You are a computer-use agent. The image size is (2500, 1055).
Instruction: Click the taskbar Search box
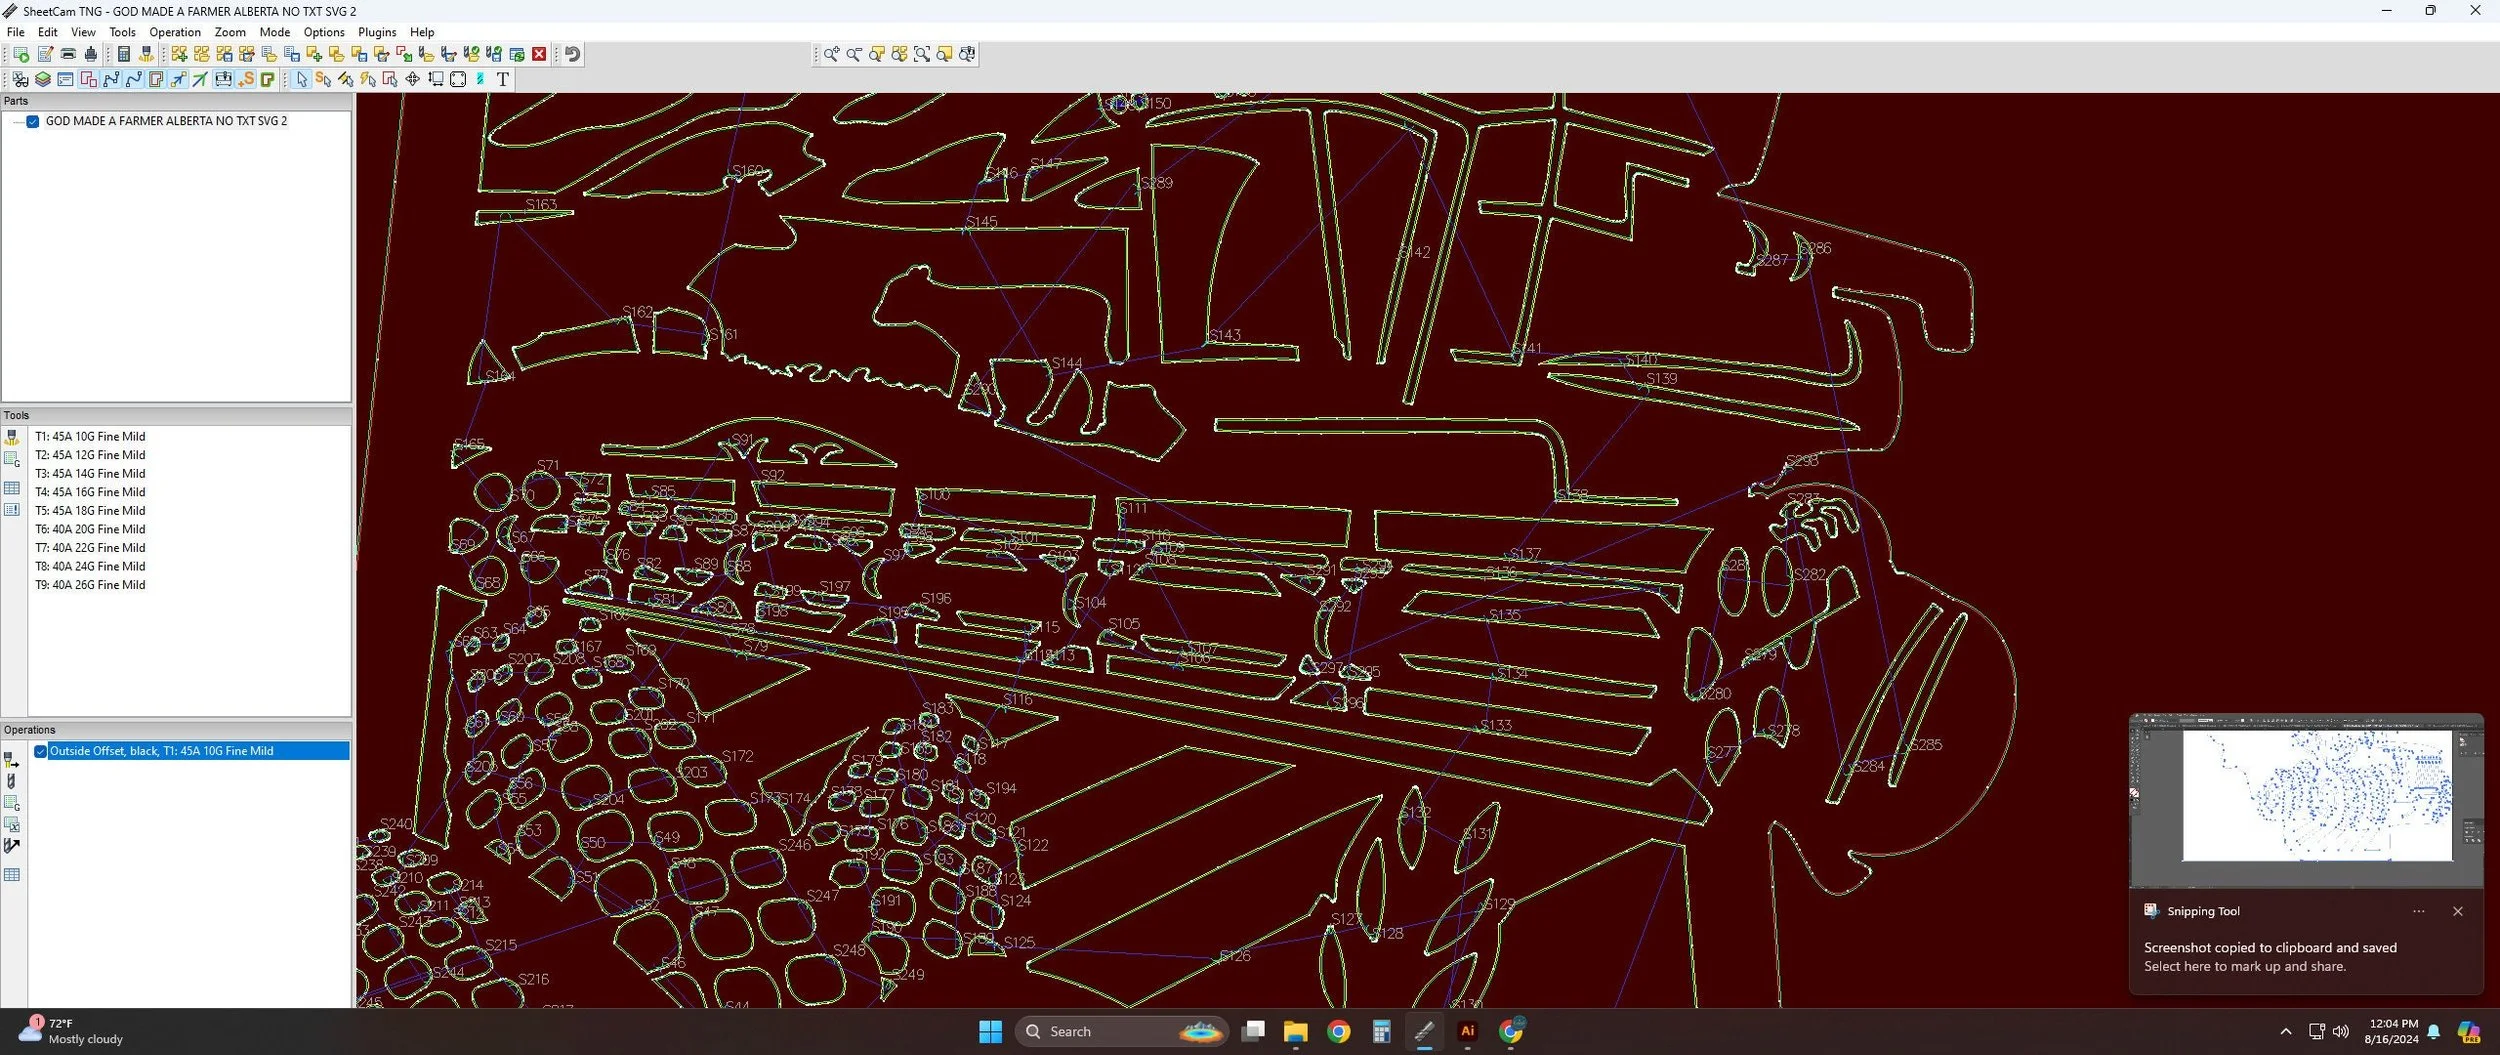point(1121,1032)
